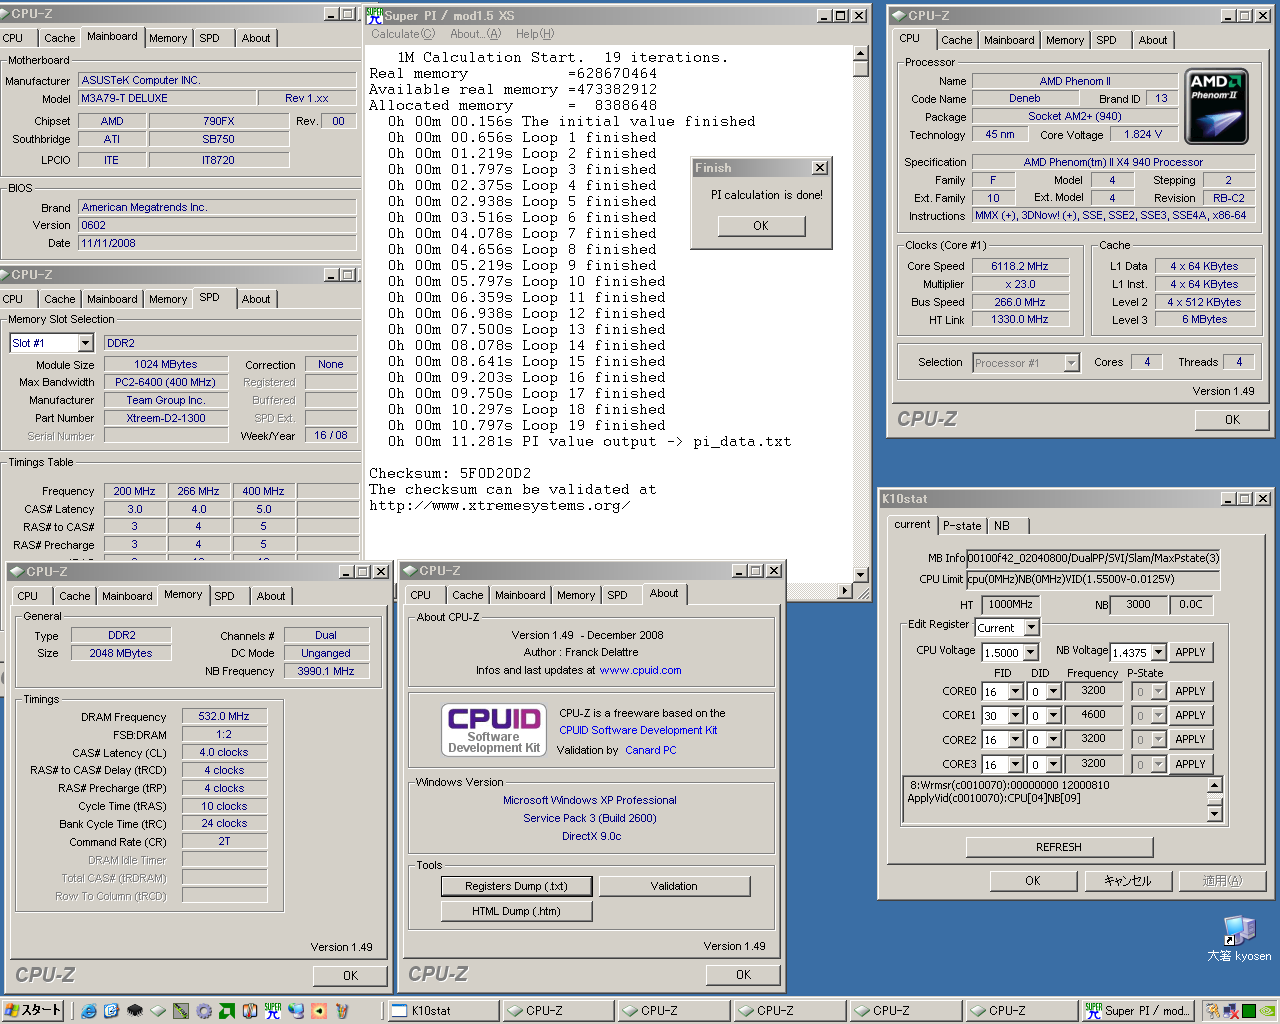Open the Canard PC validation link
Image resolution: width=1280 pixels, height=1024 pixels.
[x=650, y=750]
